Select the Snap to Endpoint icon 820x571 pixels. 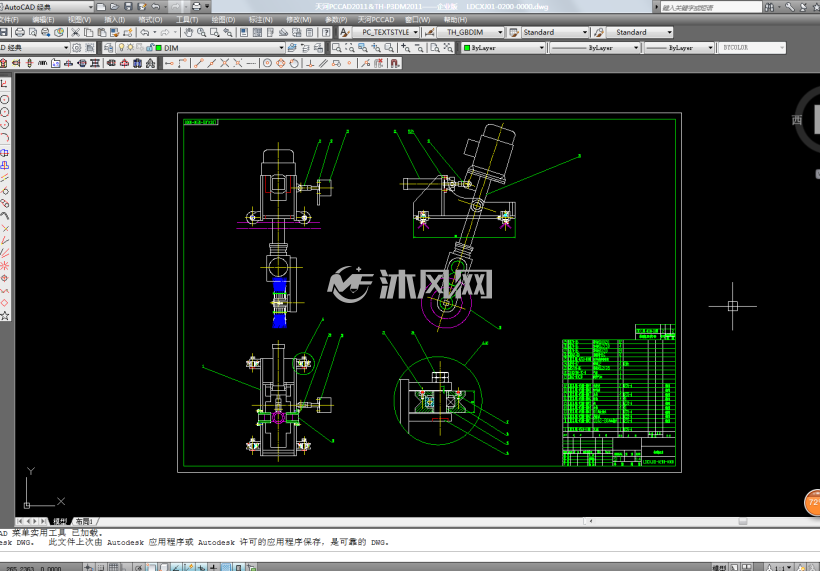[x=199, y=63]
